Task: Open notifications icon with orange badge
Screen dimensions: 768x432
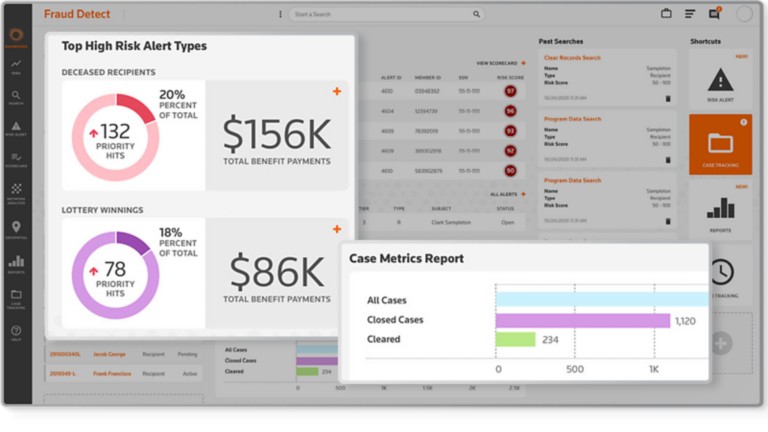Action: coord(715,13)
